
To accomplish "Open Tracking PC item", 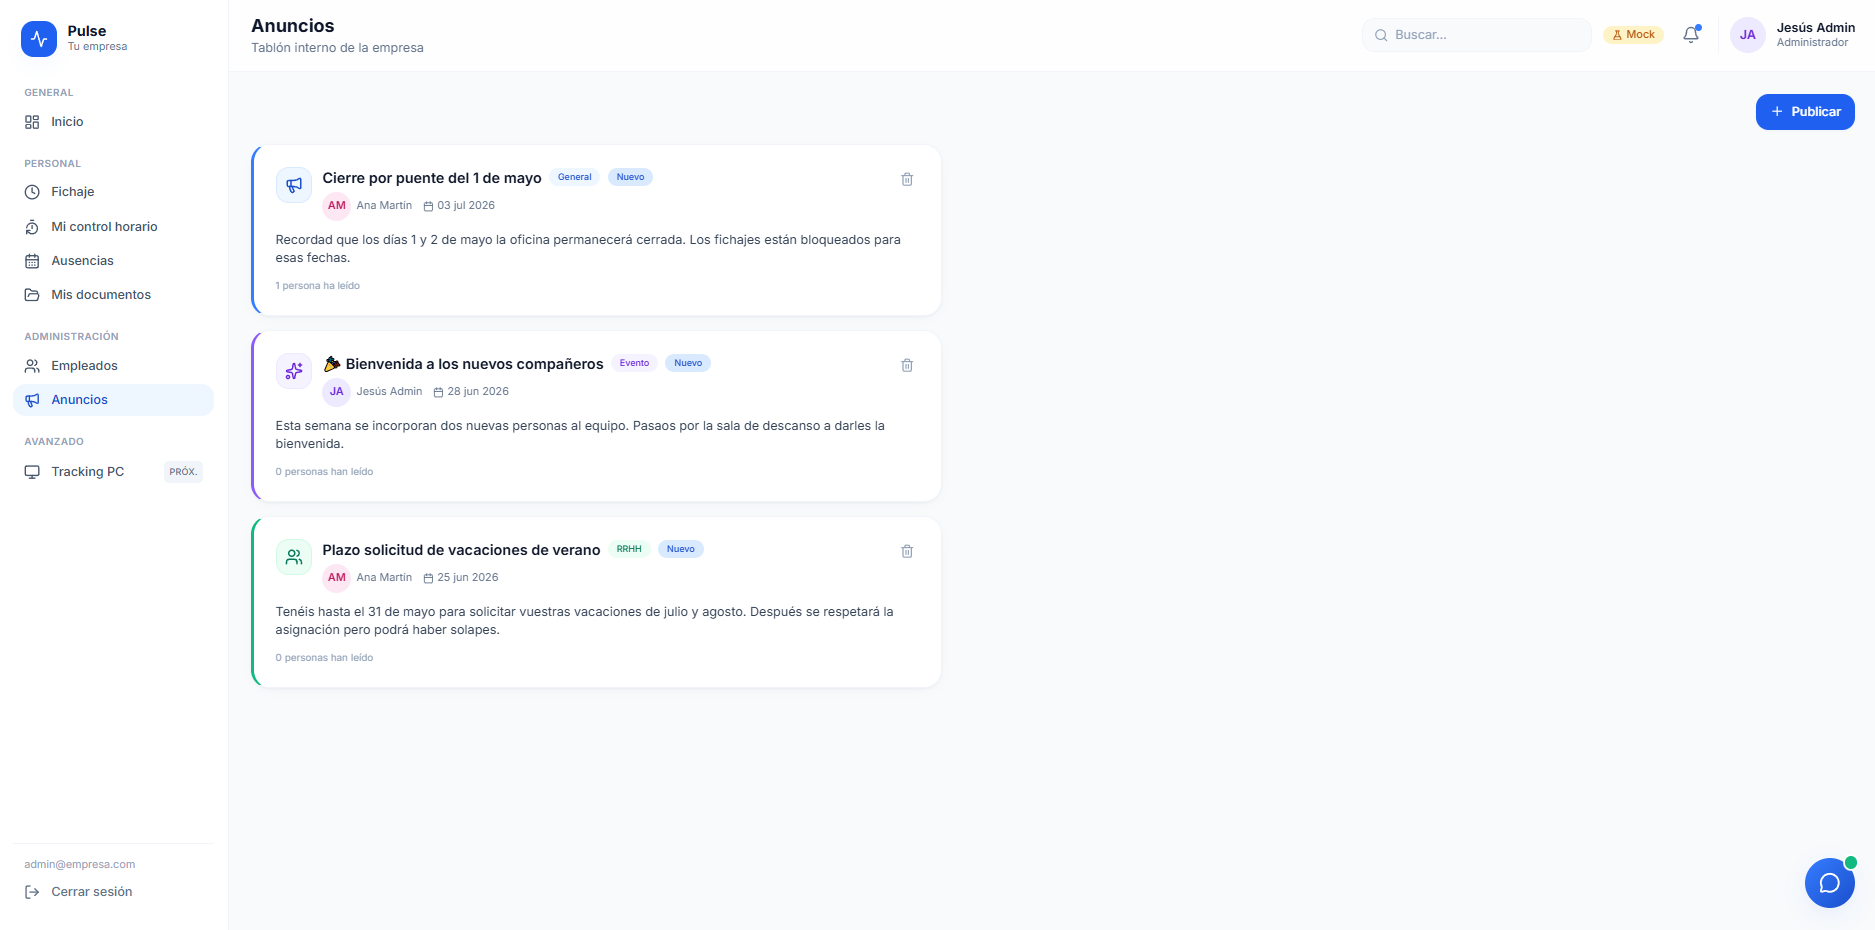I will pos(113,472).
